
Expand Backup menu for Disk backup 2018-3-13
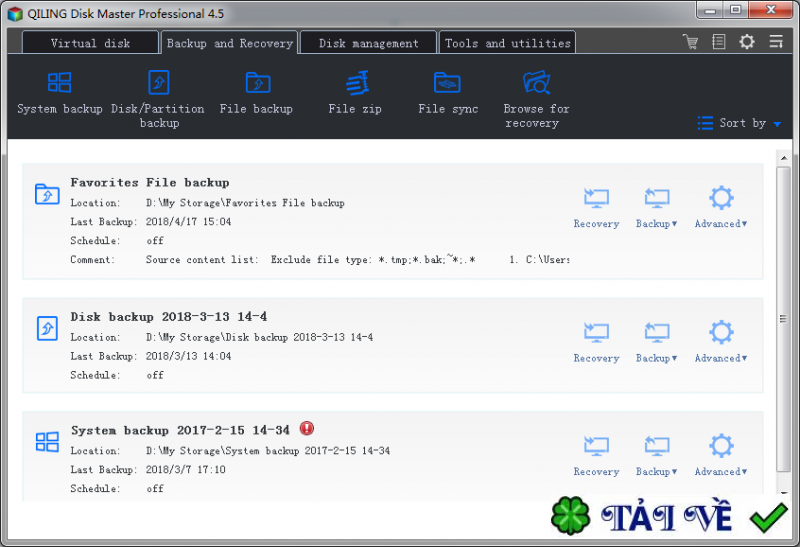657,343
